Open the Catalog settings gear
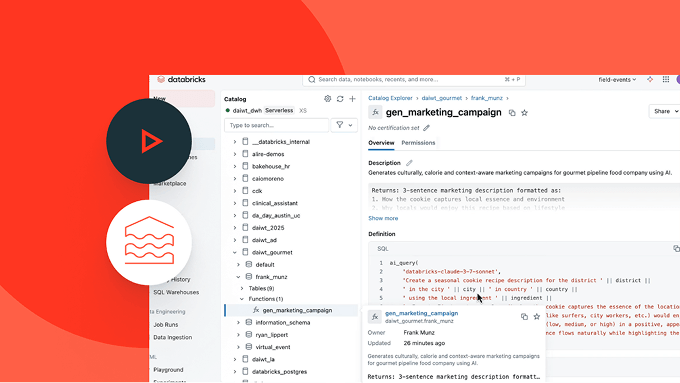Image resolution: width=680 pixels, height=383 pixels. pos(327,99)
